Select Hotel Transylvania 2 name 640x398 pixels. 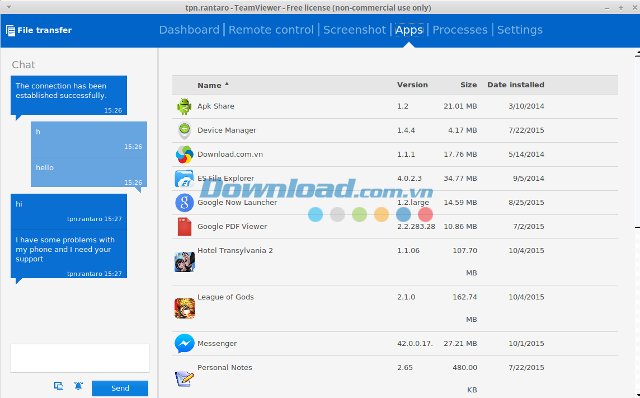pos(235,251)
